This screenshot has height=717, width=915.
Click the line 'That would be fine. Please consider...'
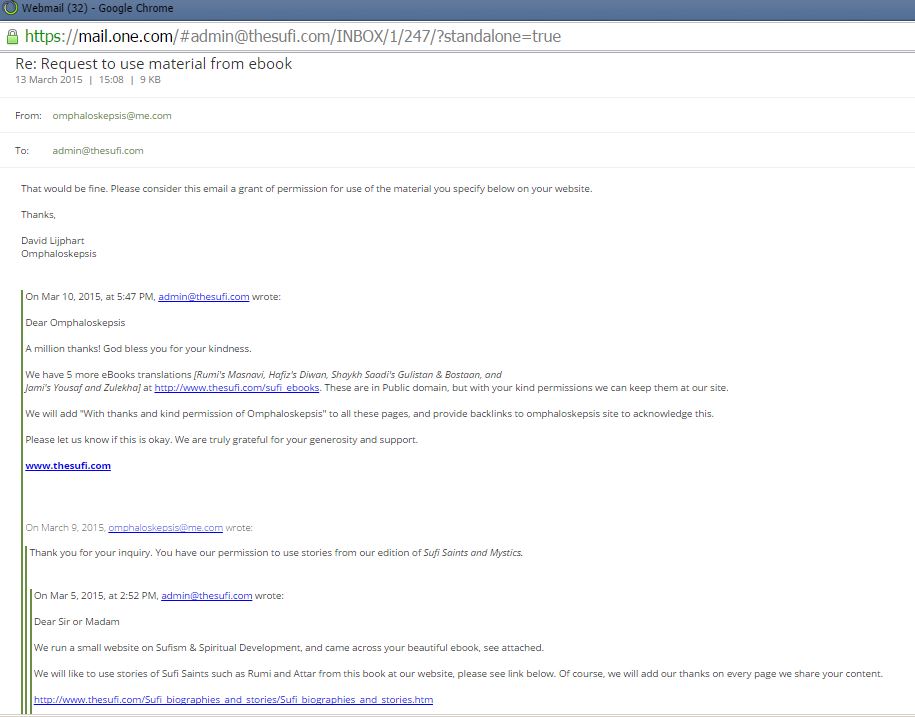click(306, 188)
